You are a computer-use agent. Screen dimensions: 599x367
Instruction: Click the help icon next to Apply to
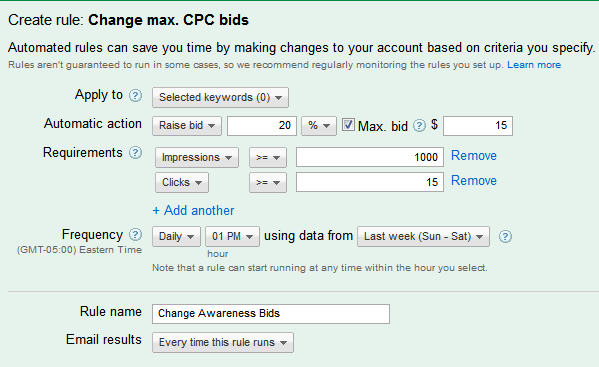(135, 95)
